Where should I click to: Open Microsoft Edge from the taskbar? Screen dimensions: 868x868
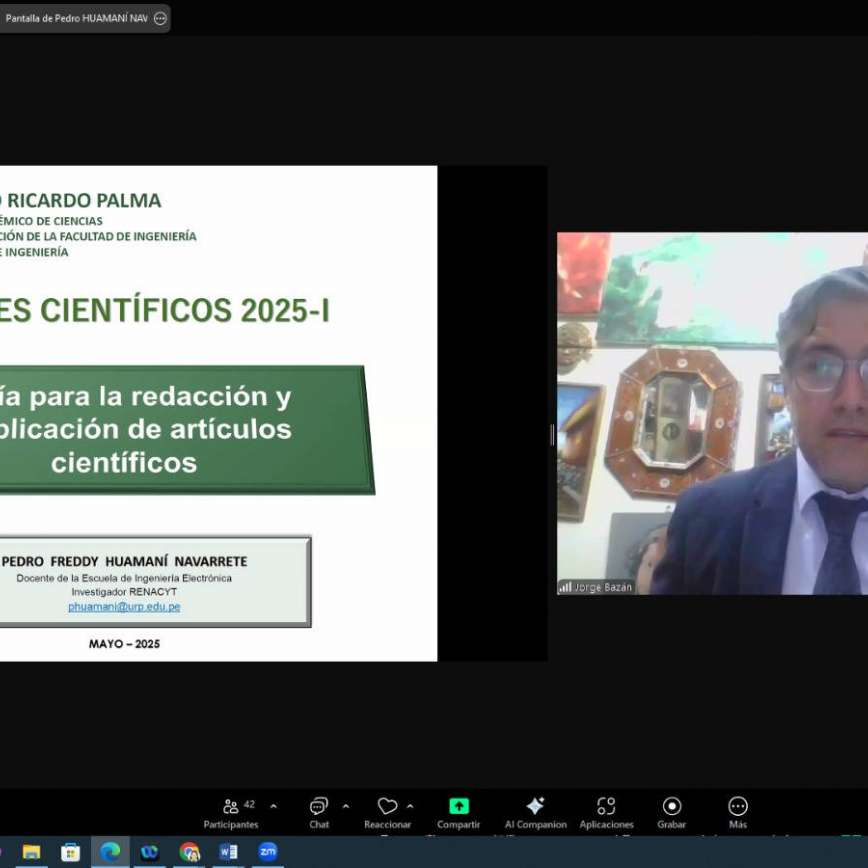pos(110,852)
